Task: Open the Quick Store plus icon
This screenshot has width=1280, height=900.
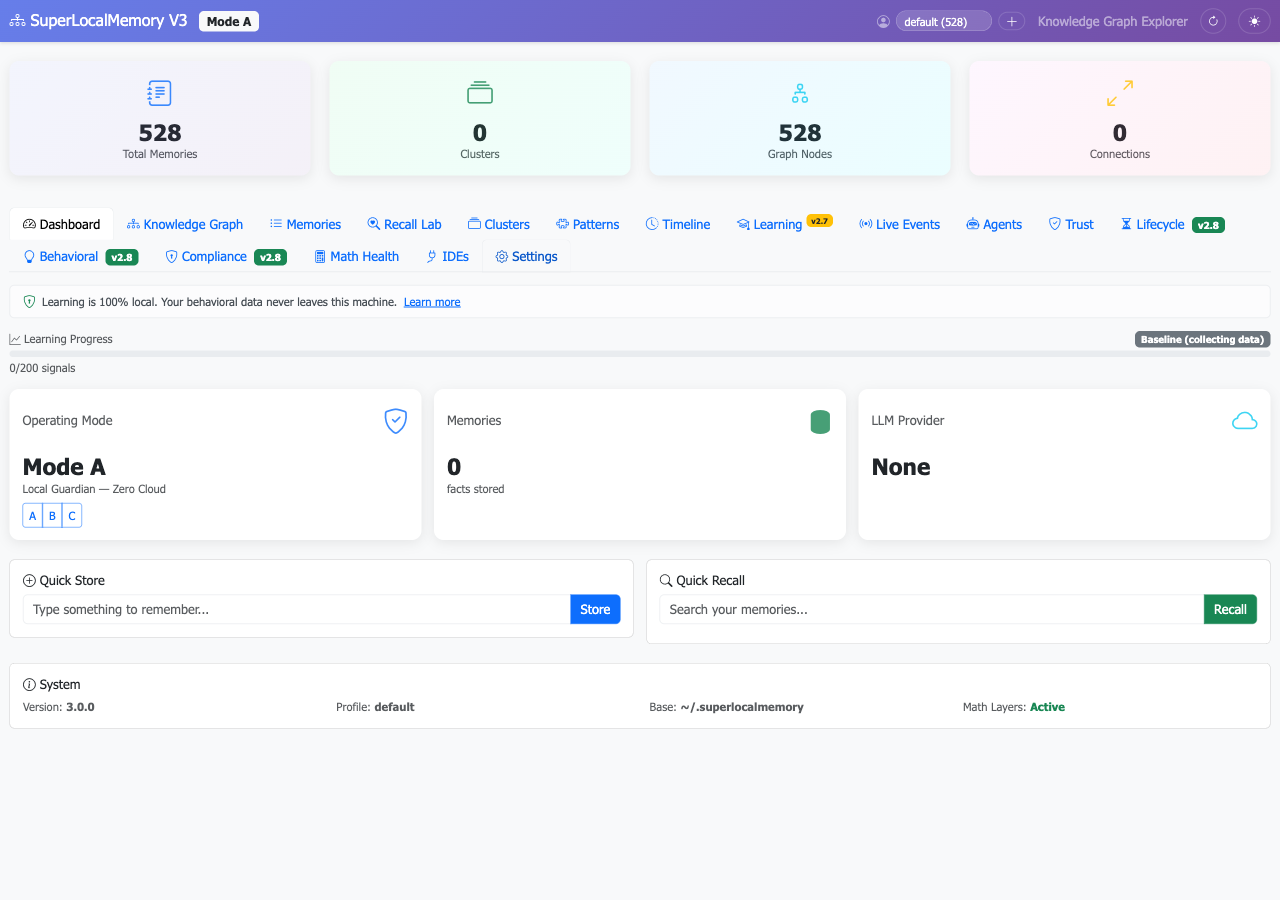Action: pyautogui.click(x=29, y=580)
